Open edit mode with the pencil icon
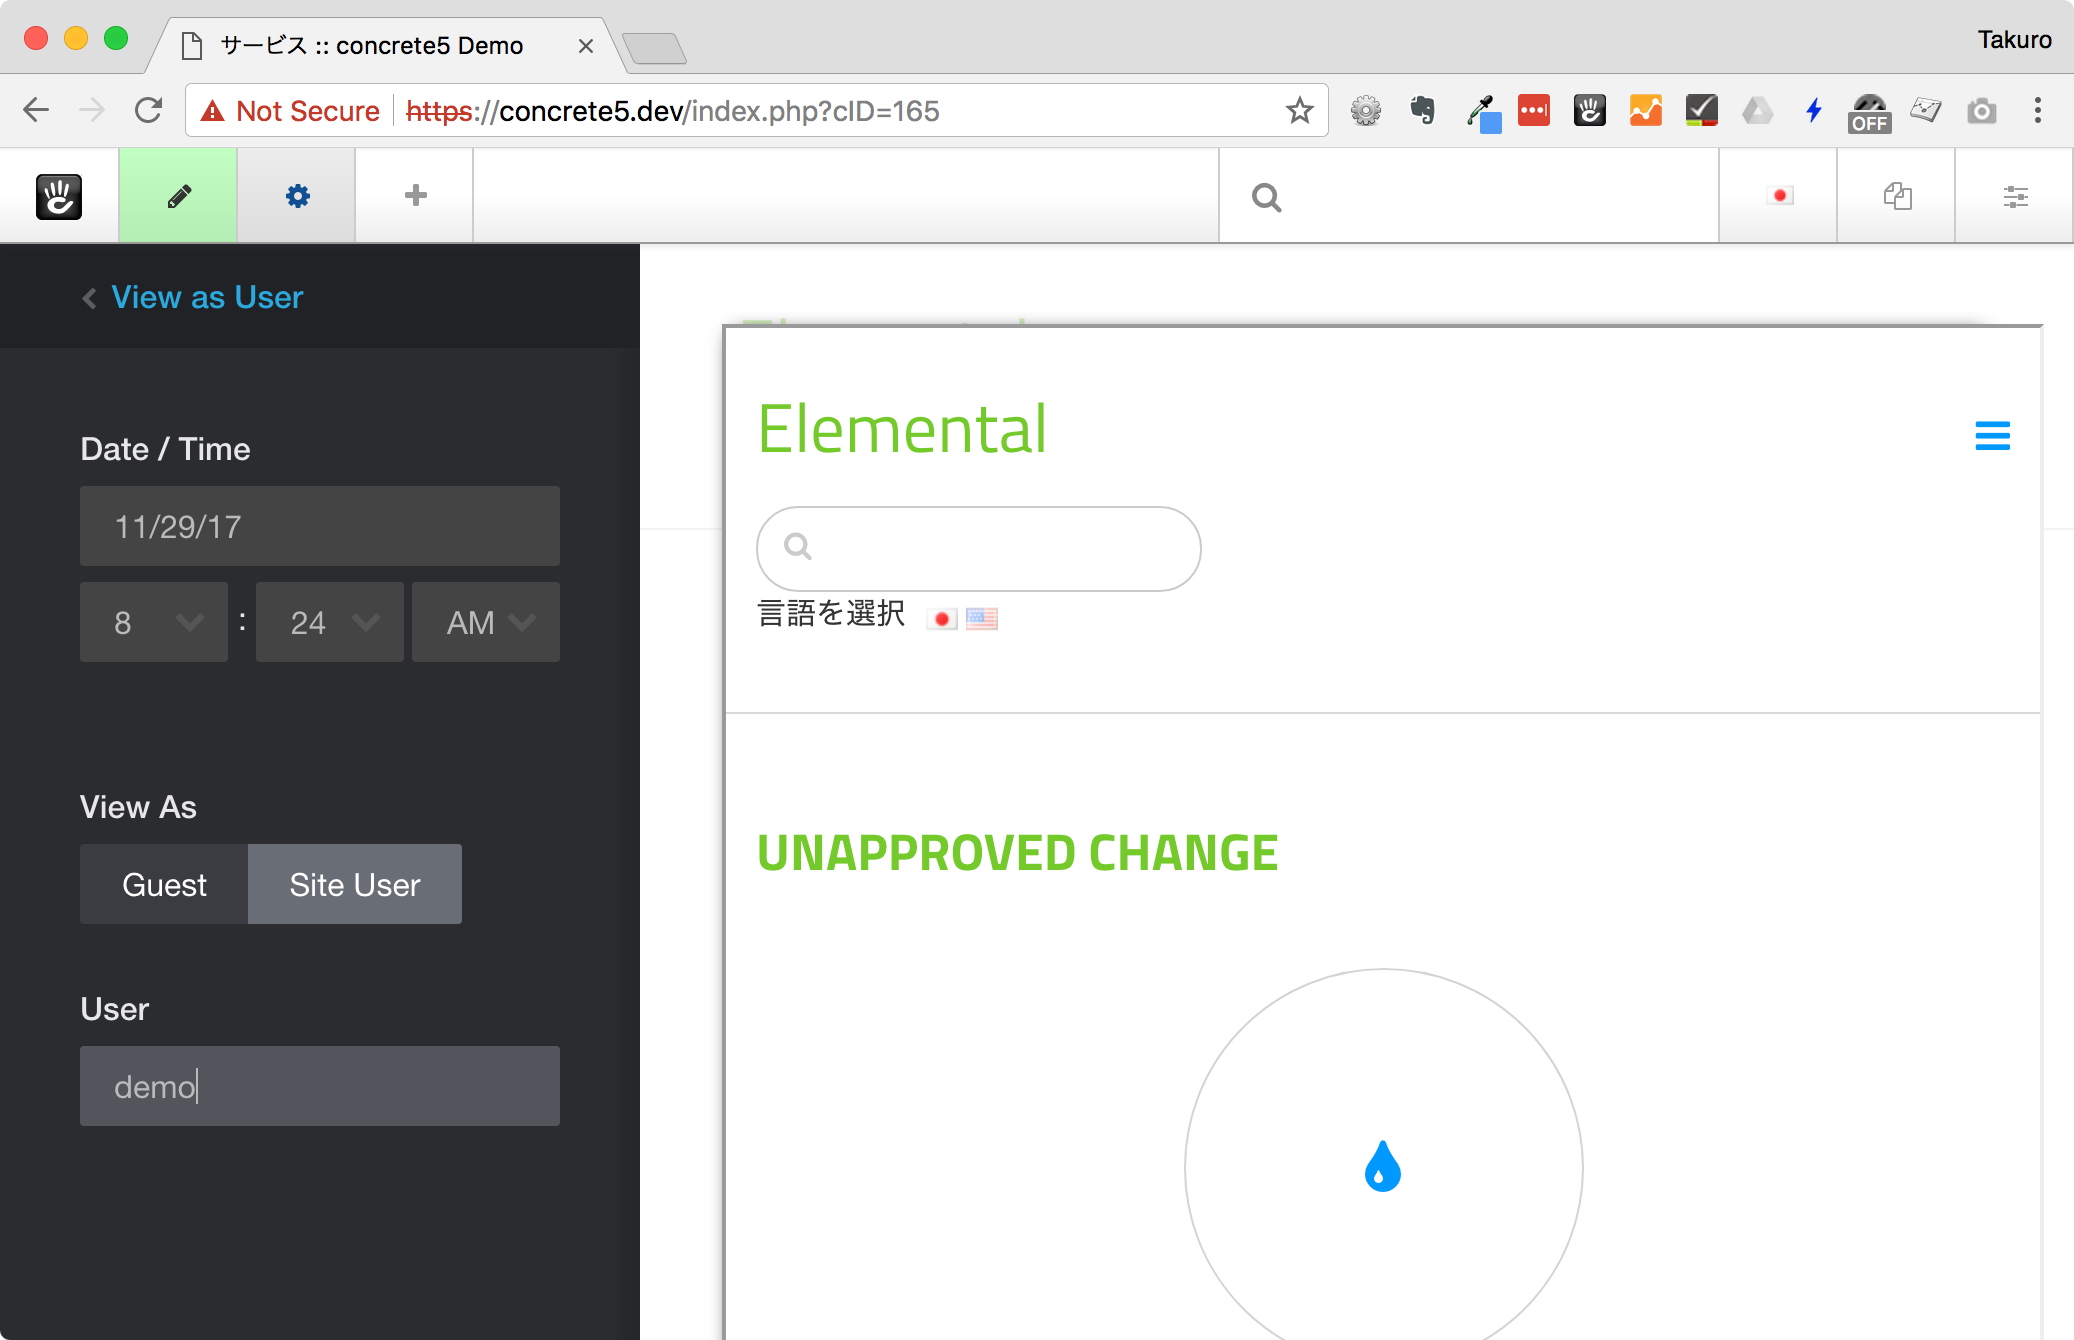 pyautogui.click(x=177, y=195)
